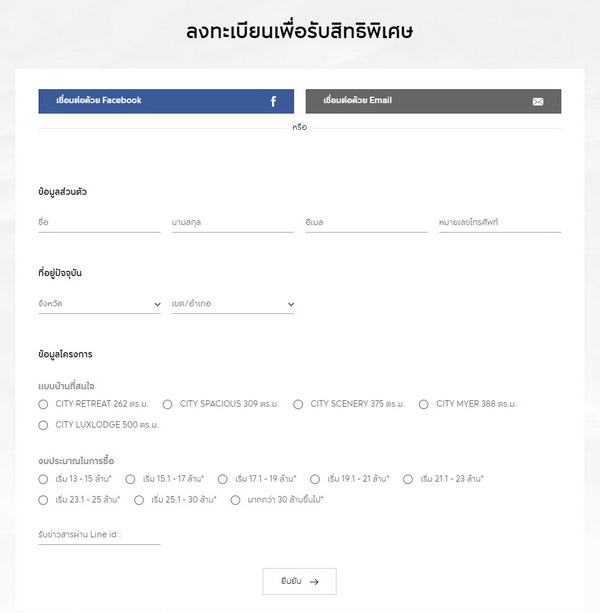The width and height of the screenshot is (600, 613).
Task: Open the จังหวัด province dropdown
Action: 99,303
